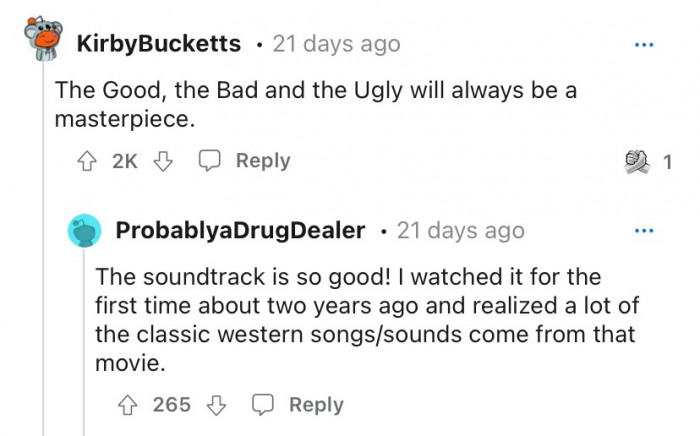Open more options for KirbyBucketts' comment

(645, 45)
